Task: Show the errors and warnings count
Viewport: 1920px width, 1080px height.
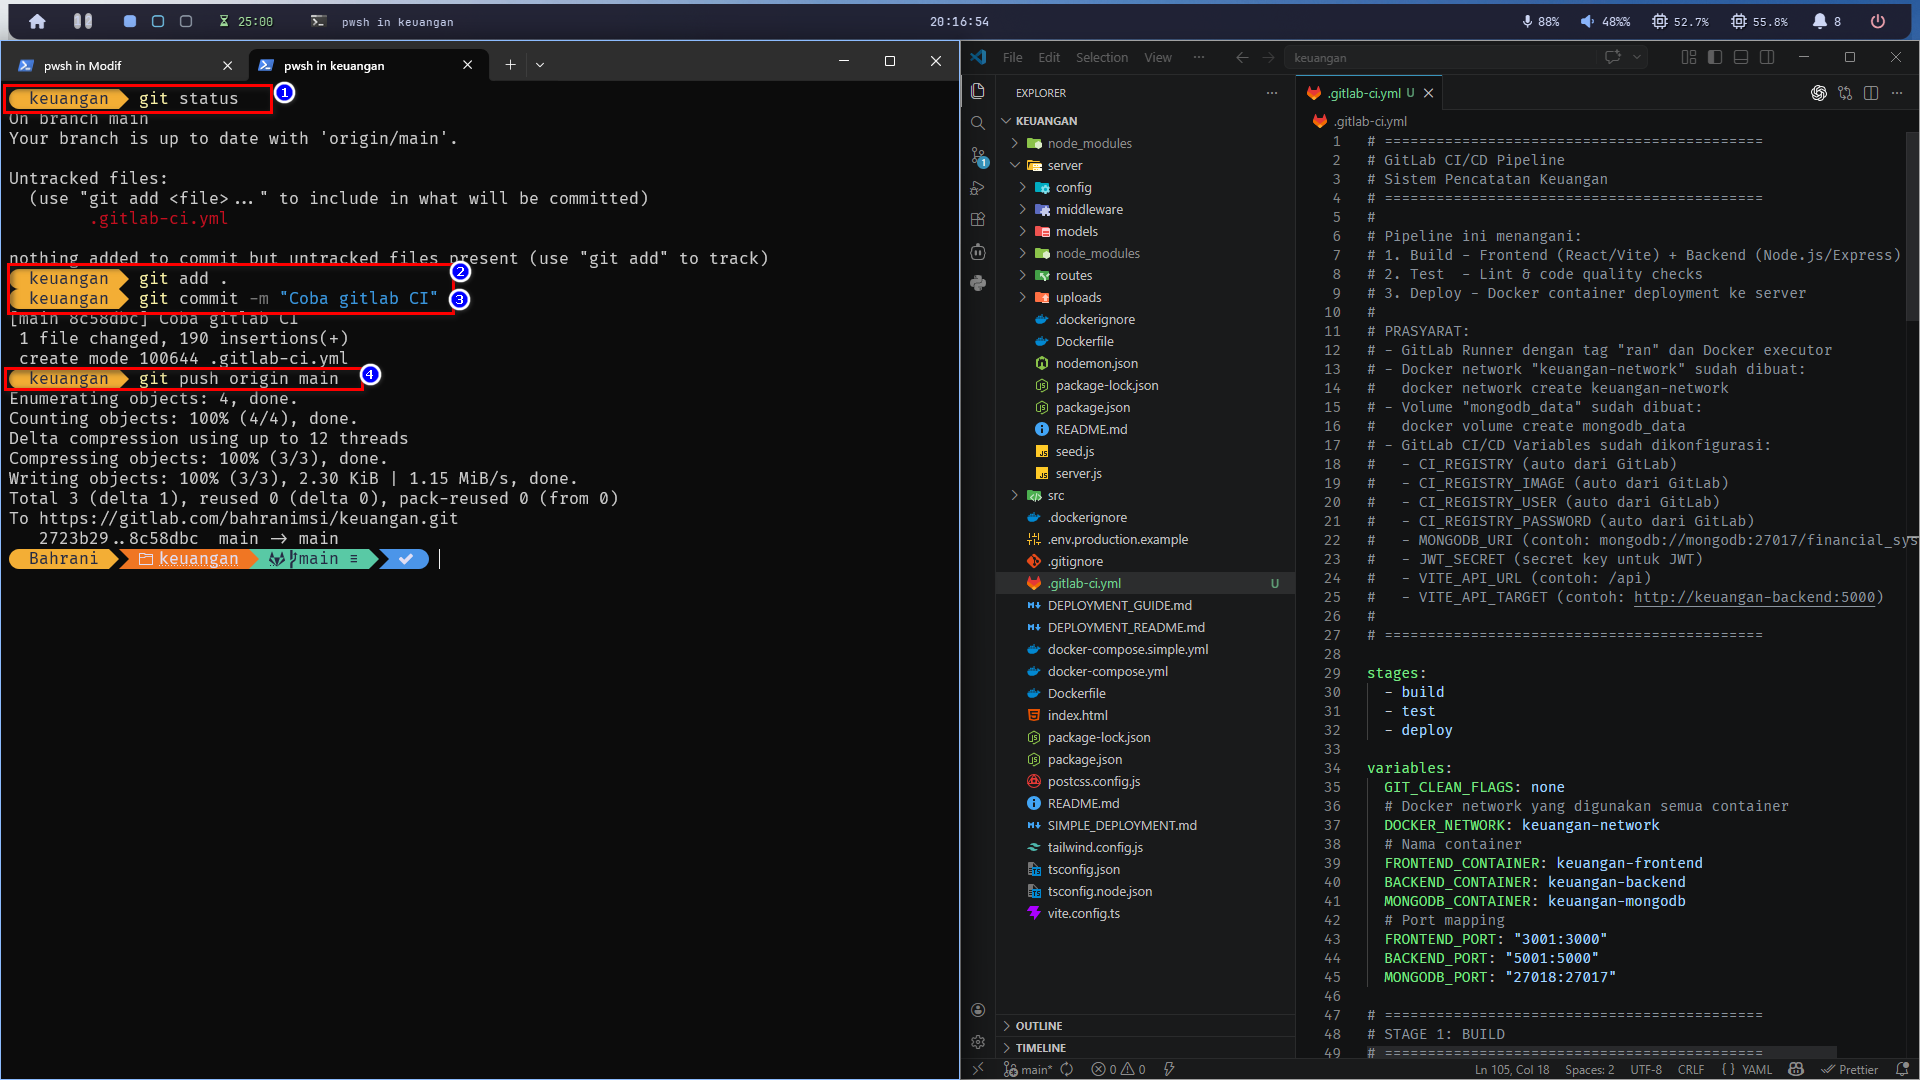Action: coord(1119,1069)
